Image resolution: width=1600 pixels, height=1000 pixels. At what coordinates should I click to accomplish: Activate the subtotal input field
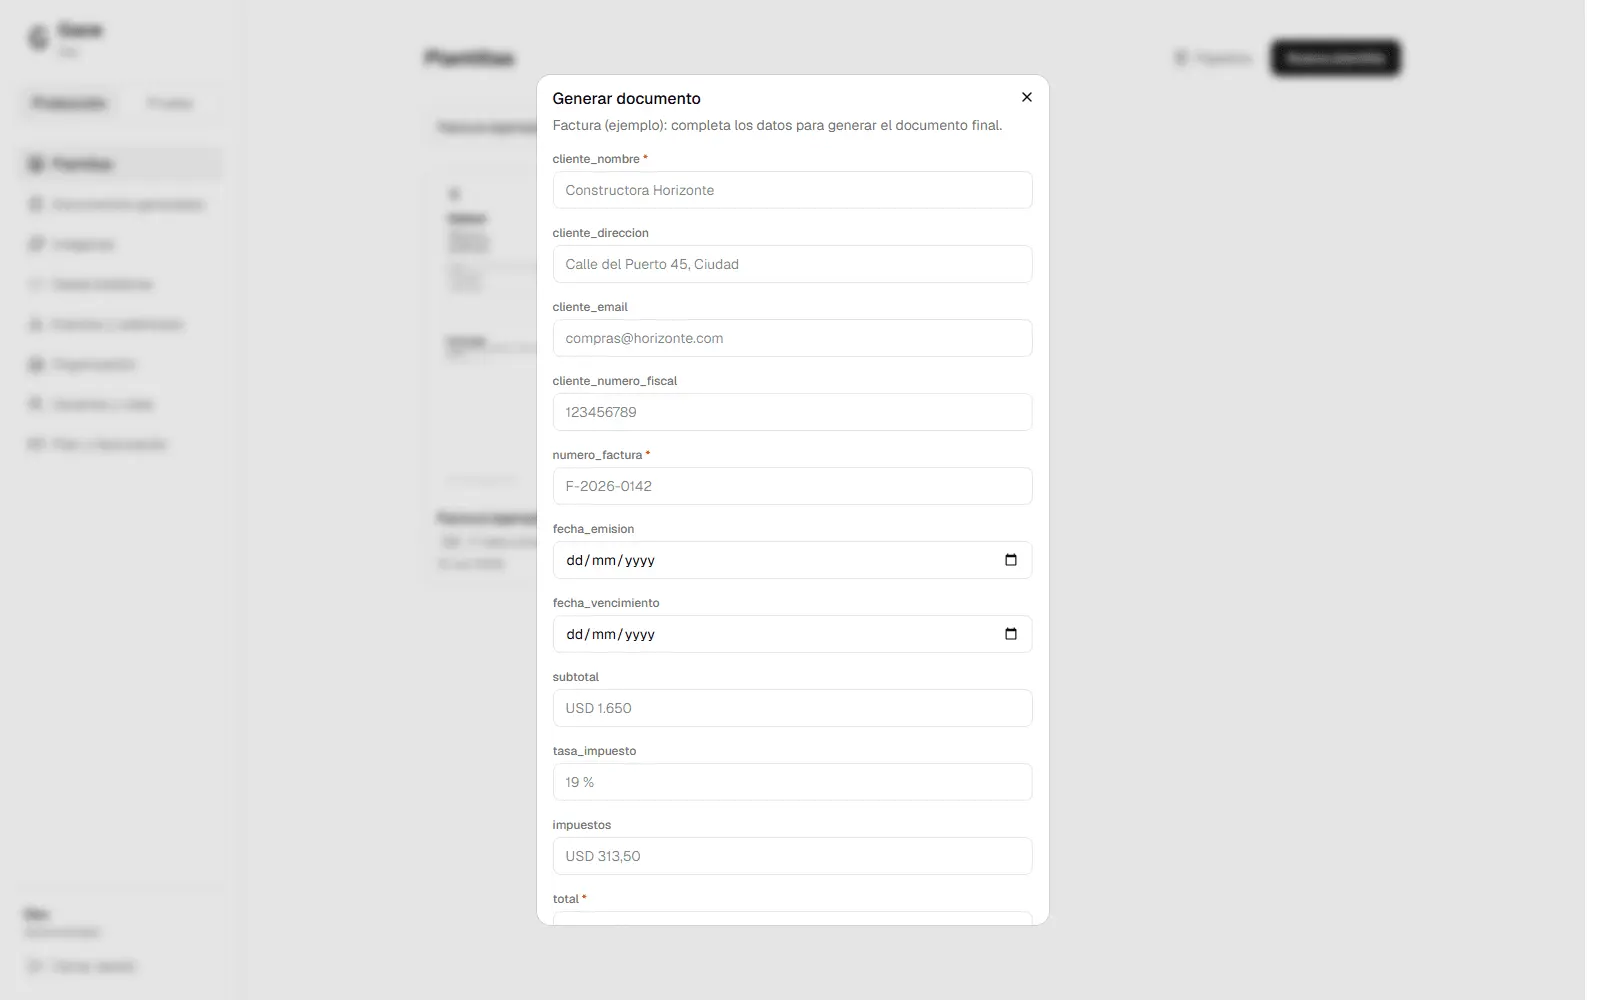tap(792, 708)
